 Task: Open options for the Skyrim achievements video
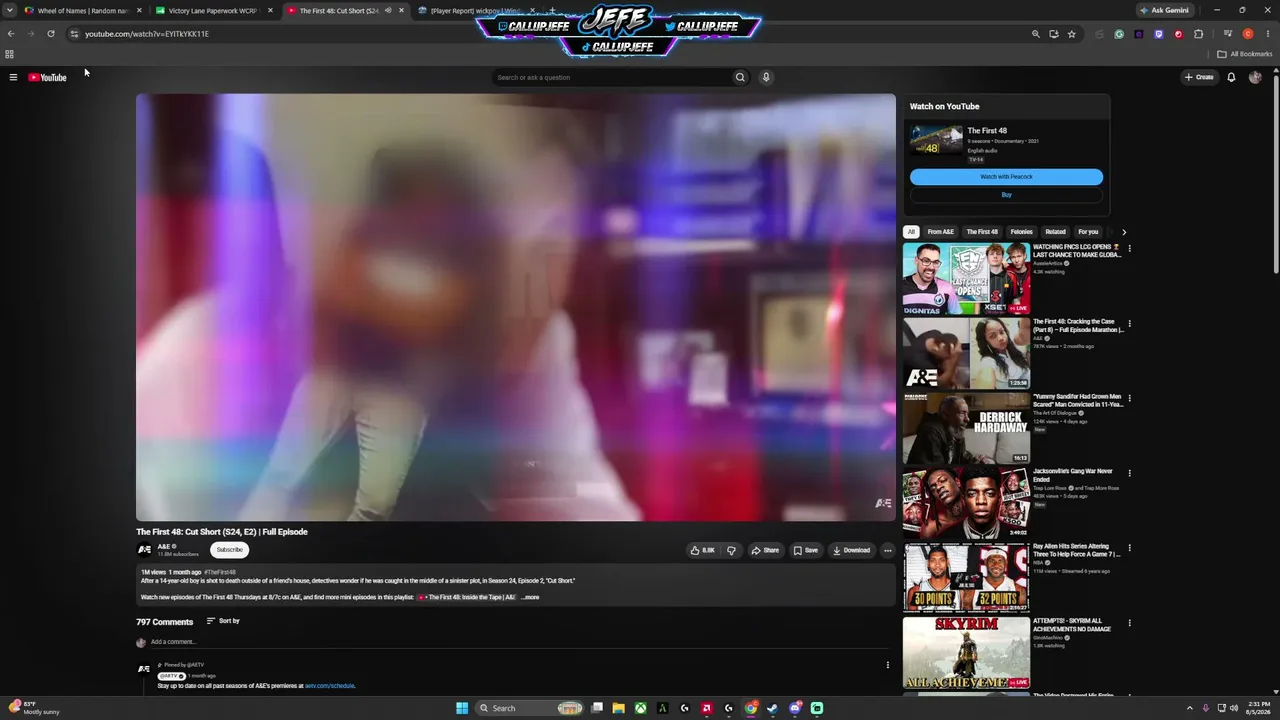pos(1129,623)
